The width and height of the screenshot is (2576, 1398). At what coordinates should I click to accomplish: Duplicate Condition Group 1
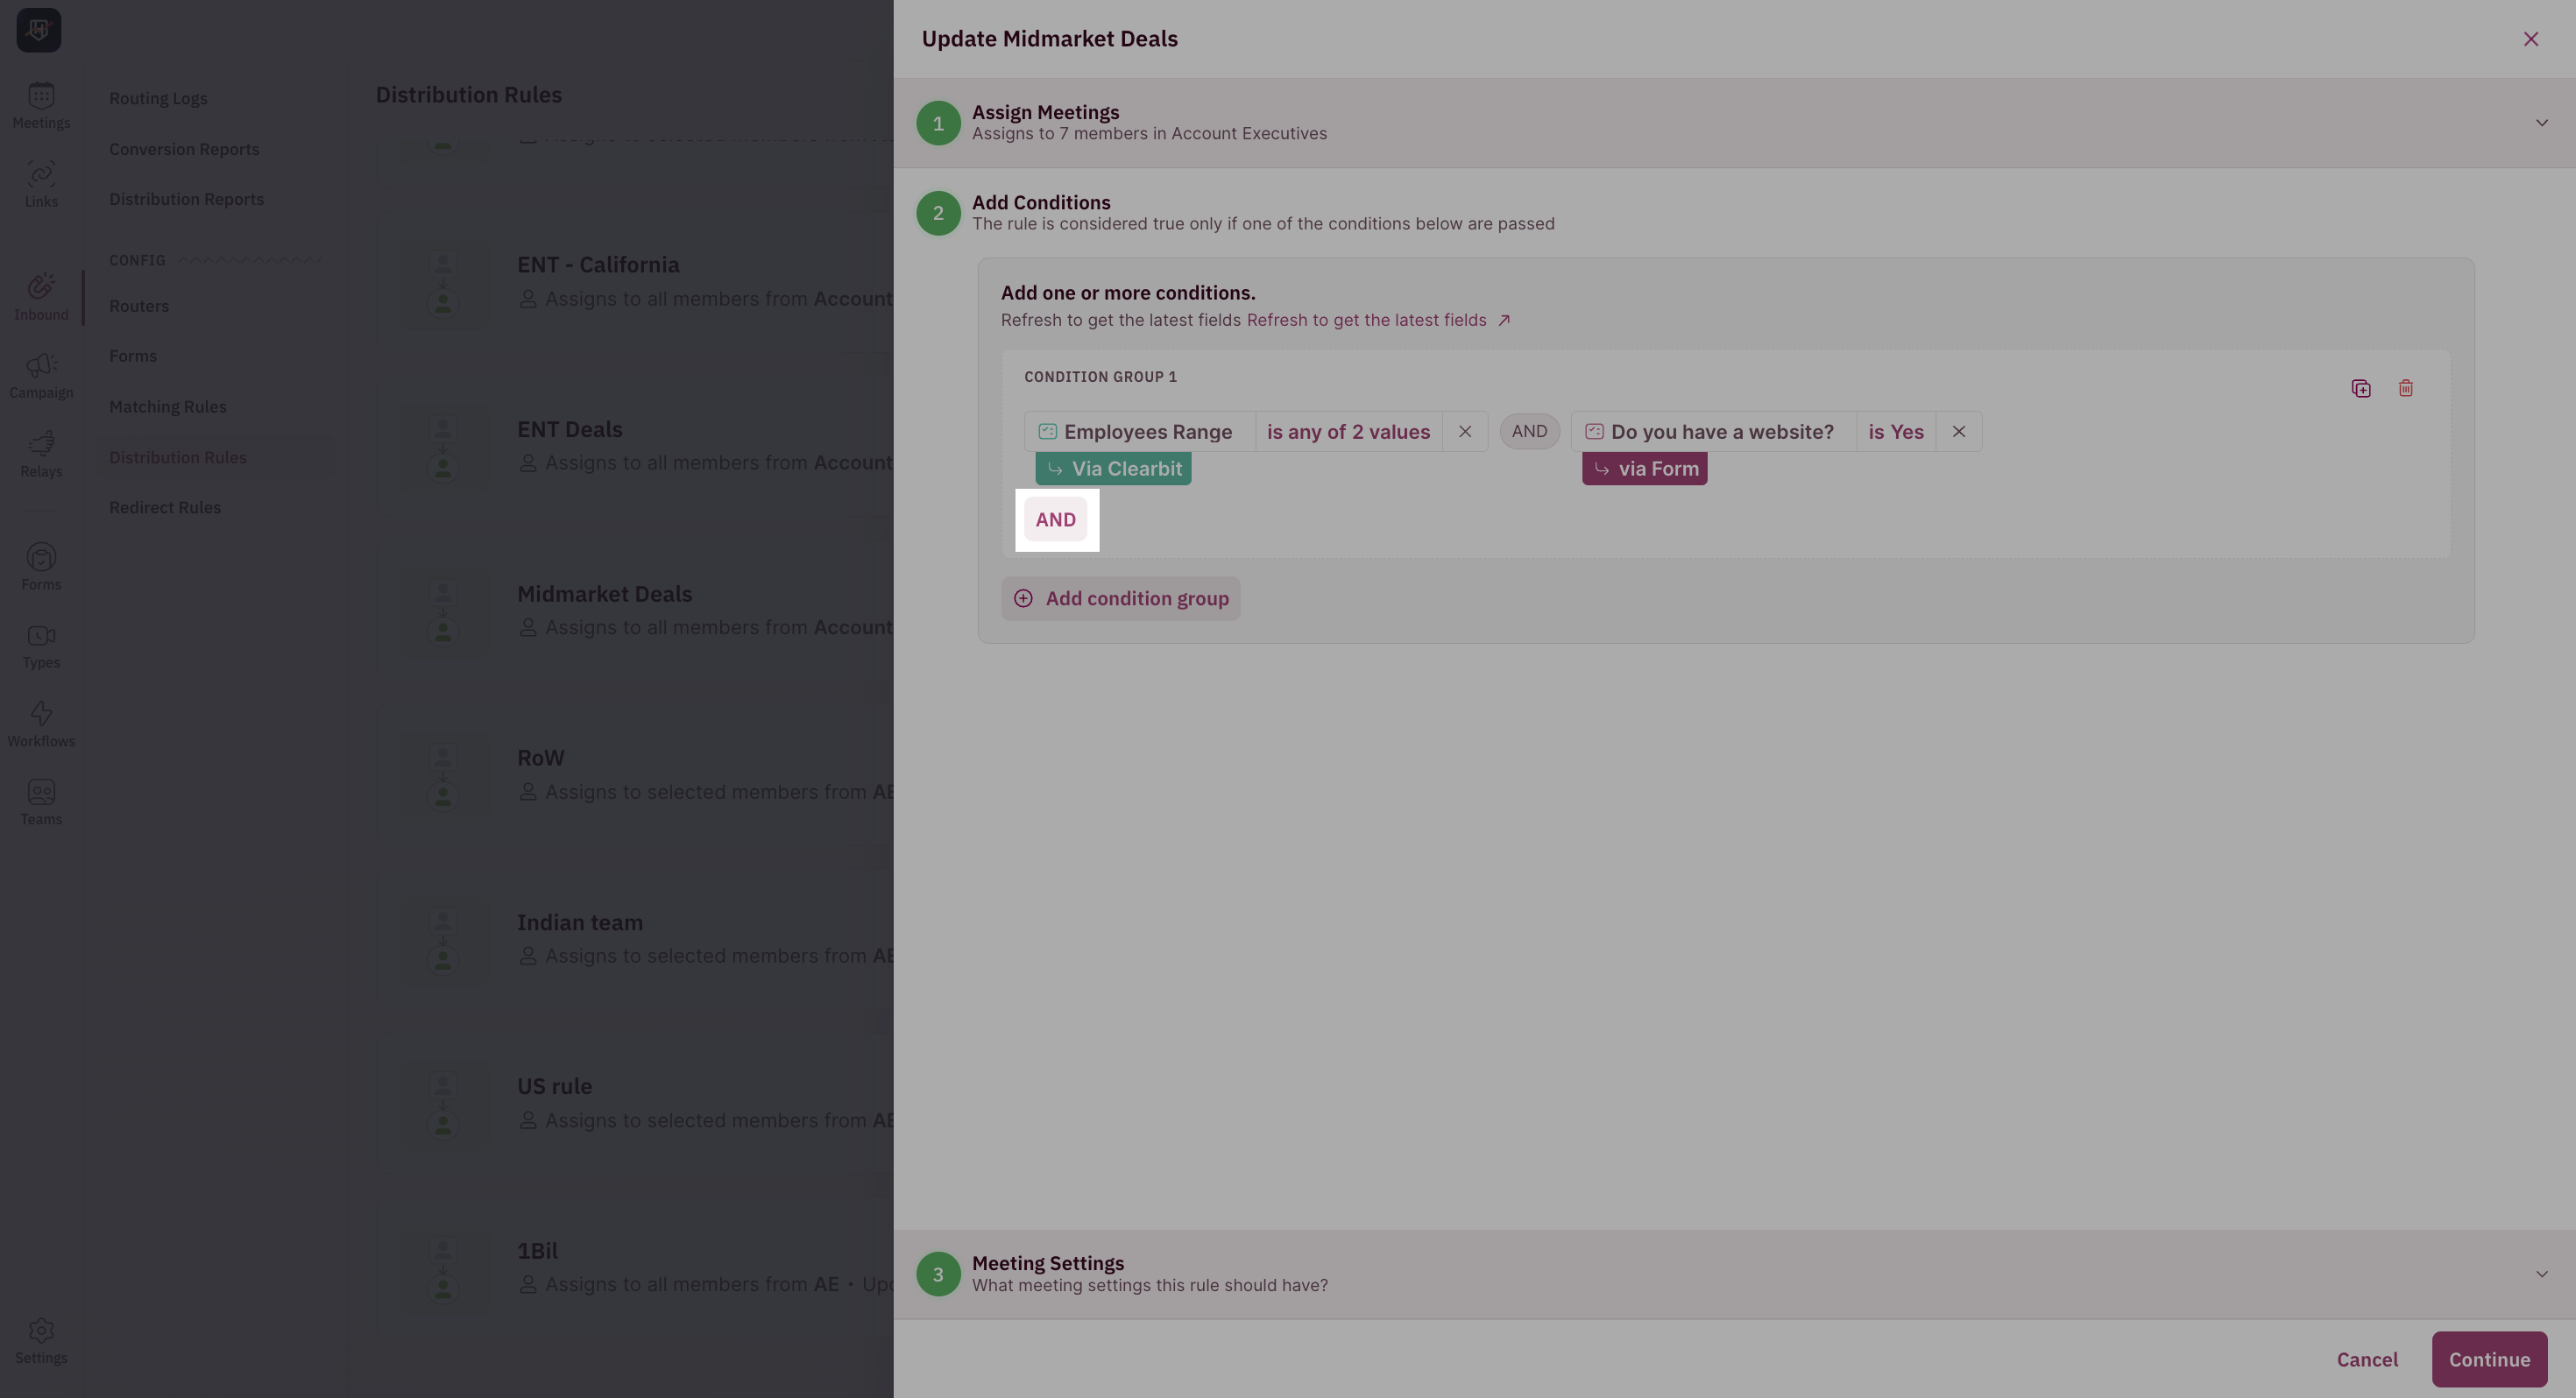pyautogui.click(x=2361, y=388)
